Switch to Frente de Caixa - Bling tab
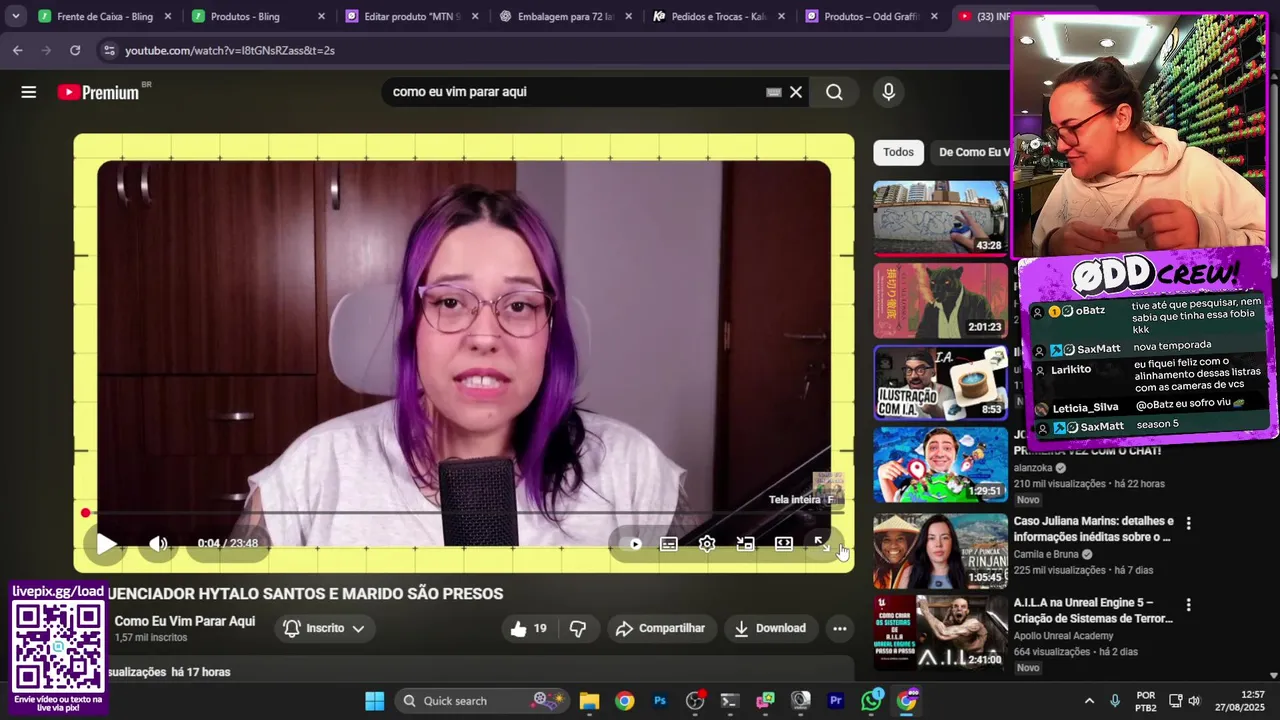 (105, 17)
